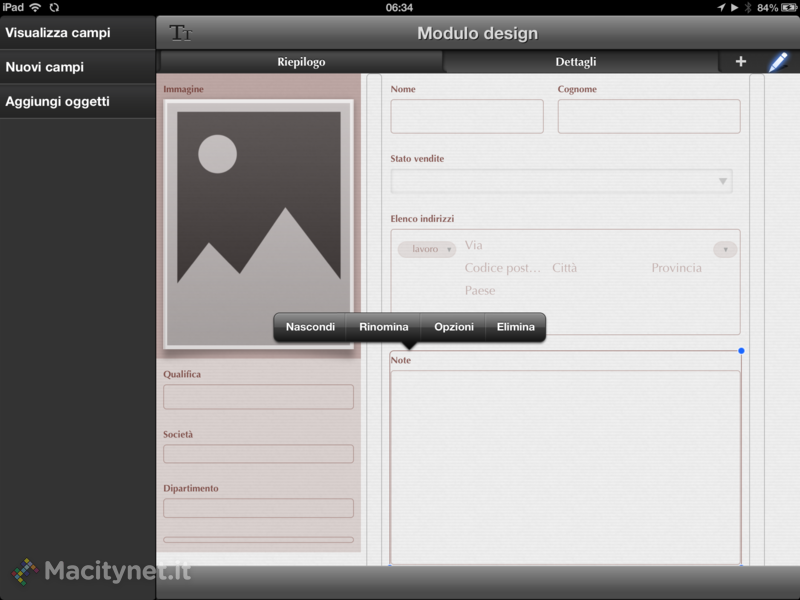Image resolution: width=800 pixels, height=600 pixels.
Task: Expand the address row options arrow
Action: coord(725,249)
